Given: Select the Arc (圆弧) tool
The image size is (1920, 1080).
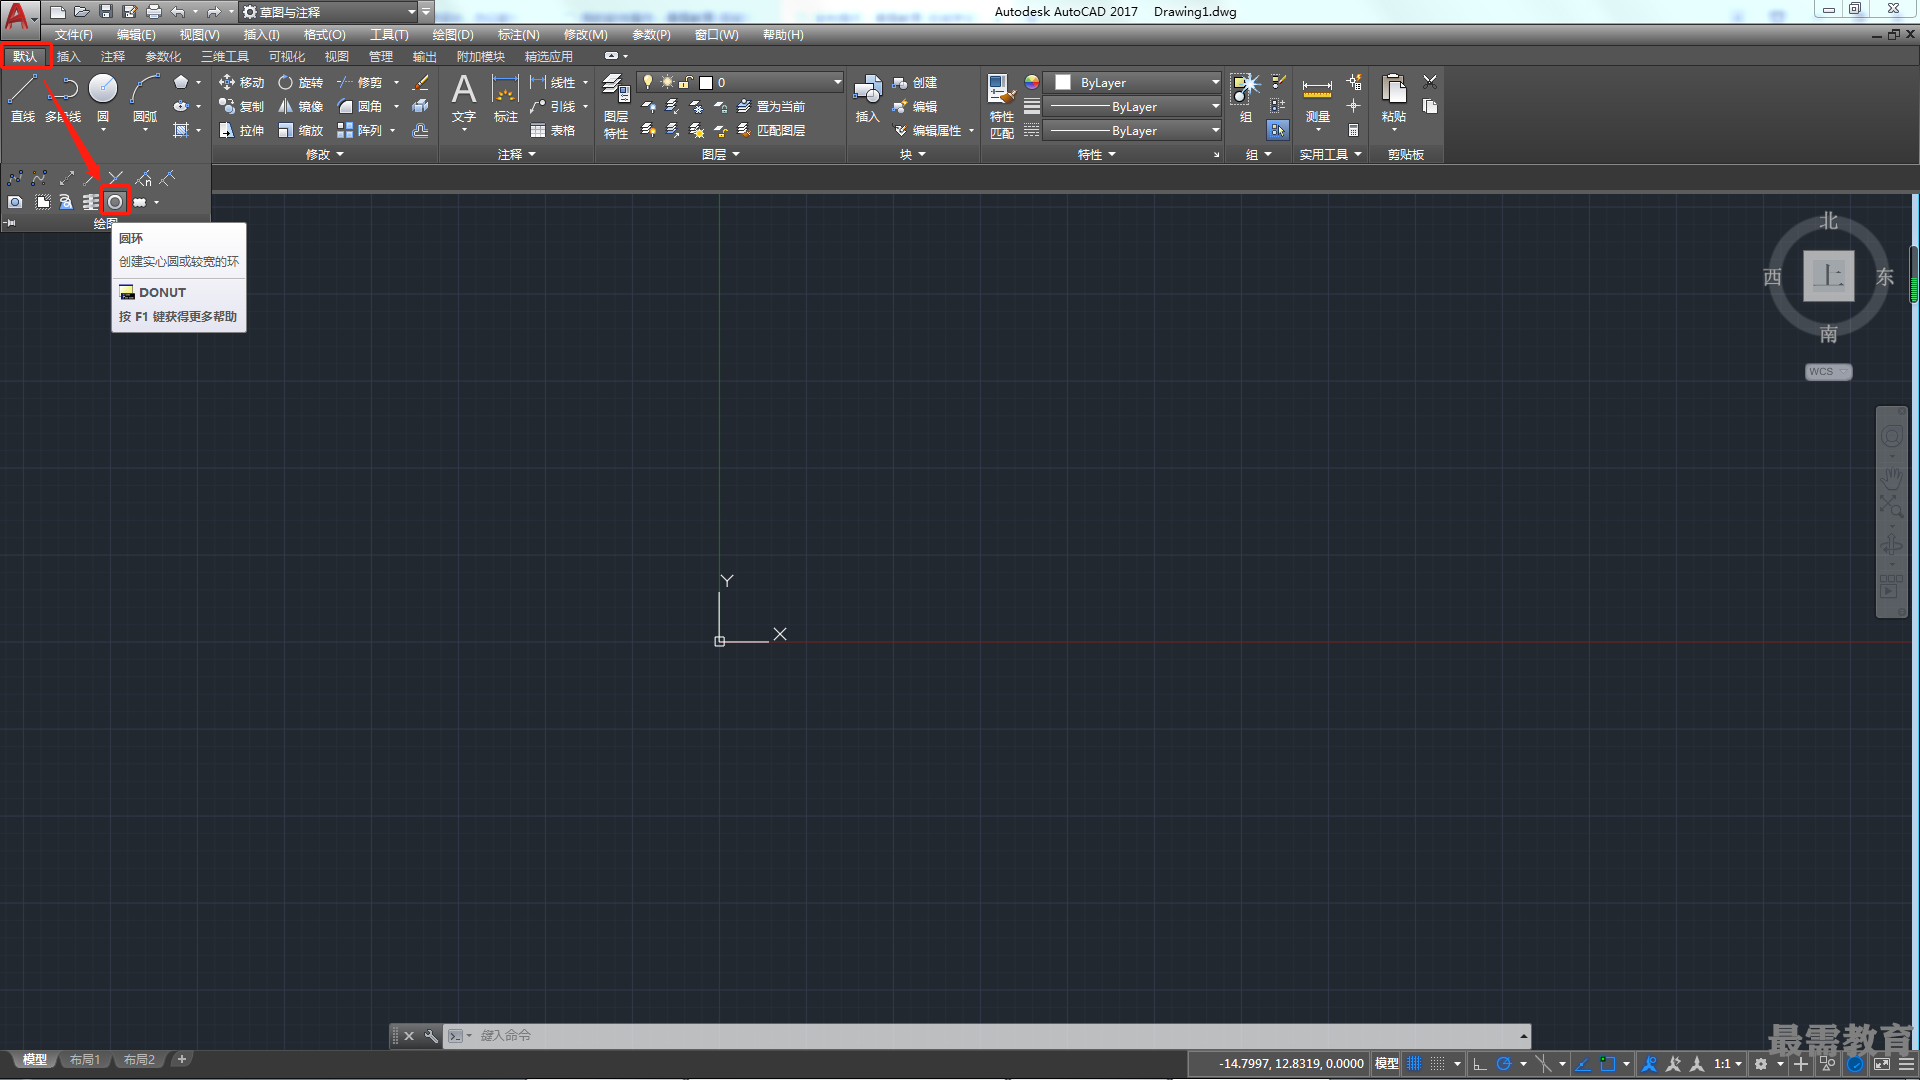Looking at the screenshot, I should coord(145,98).
